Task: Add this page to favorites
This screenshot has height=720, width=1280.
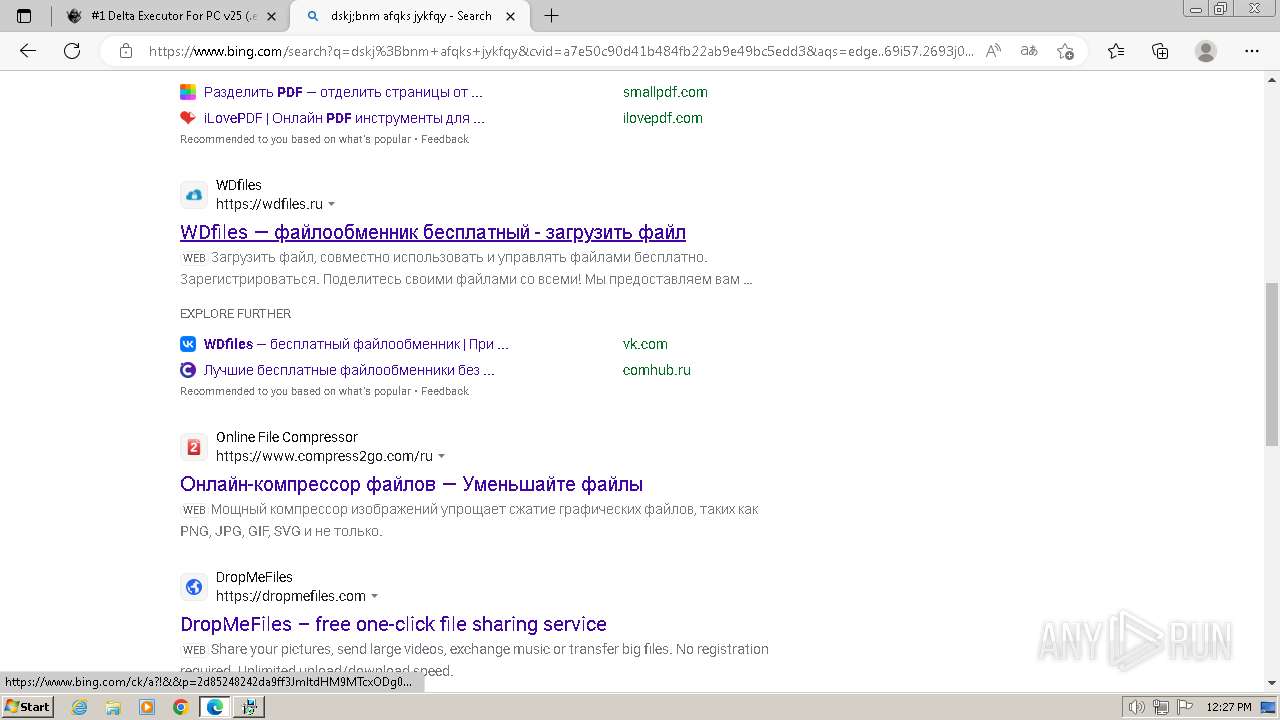Action: (1065, 51)
